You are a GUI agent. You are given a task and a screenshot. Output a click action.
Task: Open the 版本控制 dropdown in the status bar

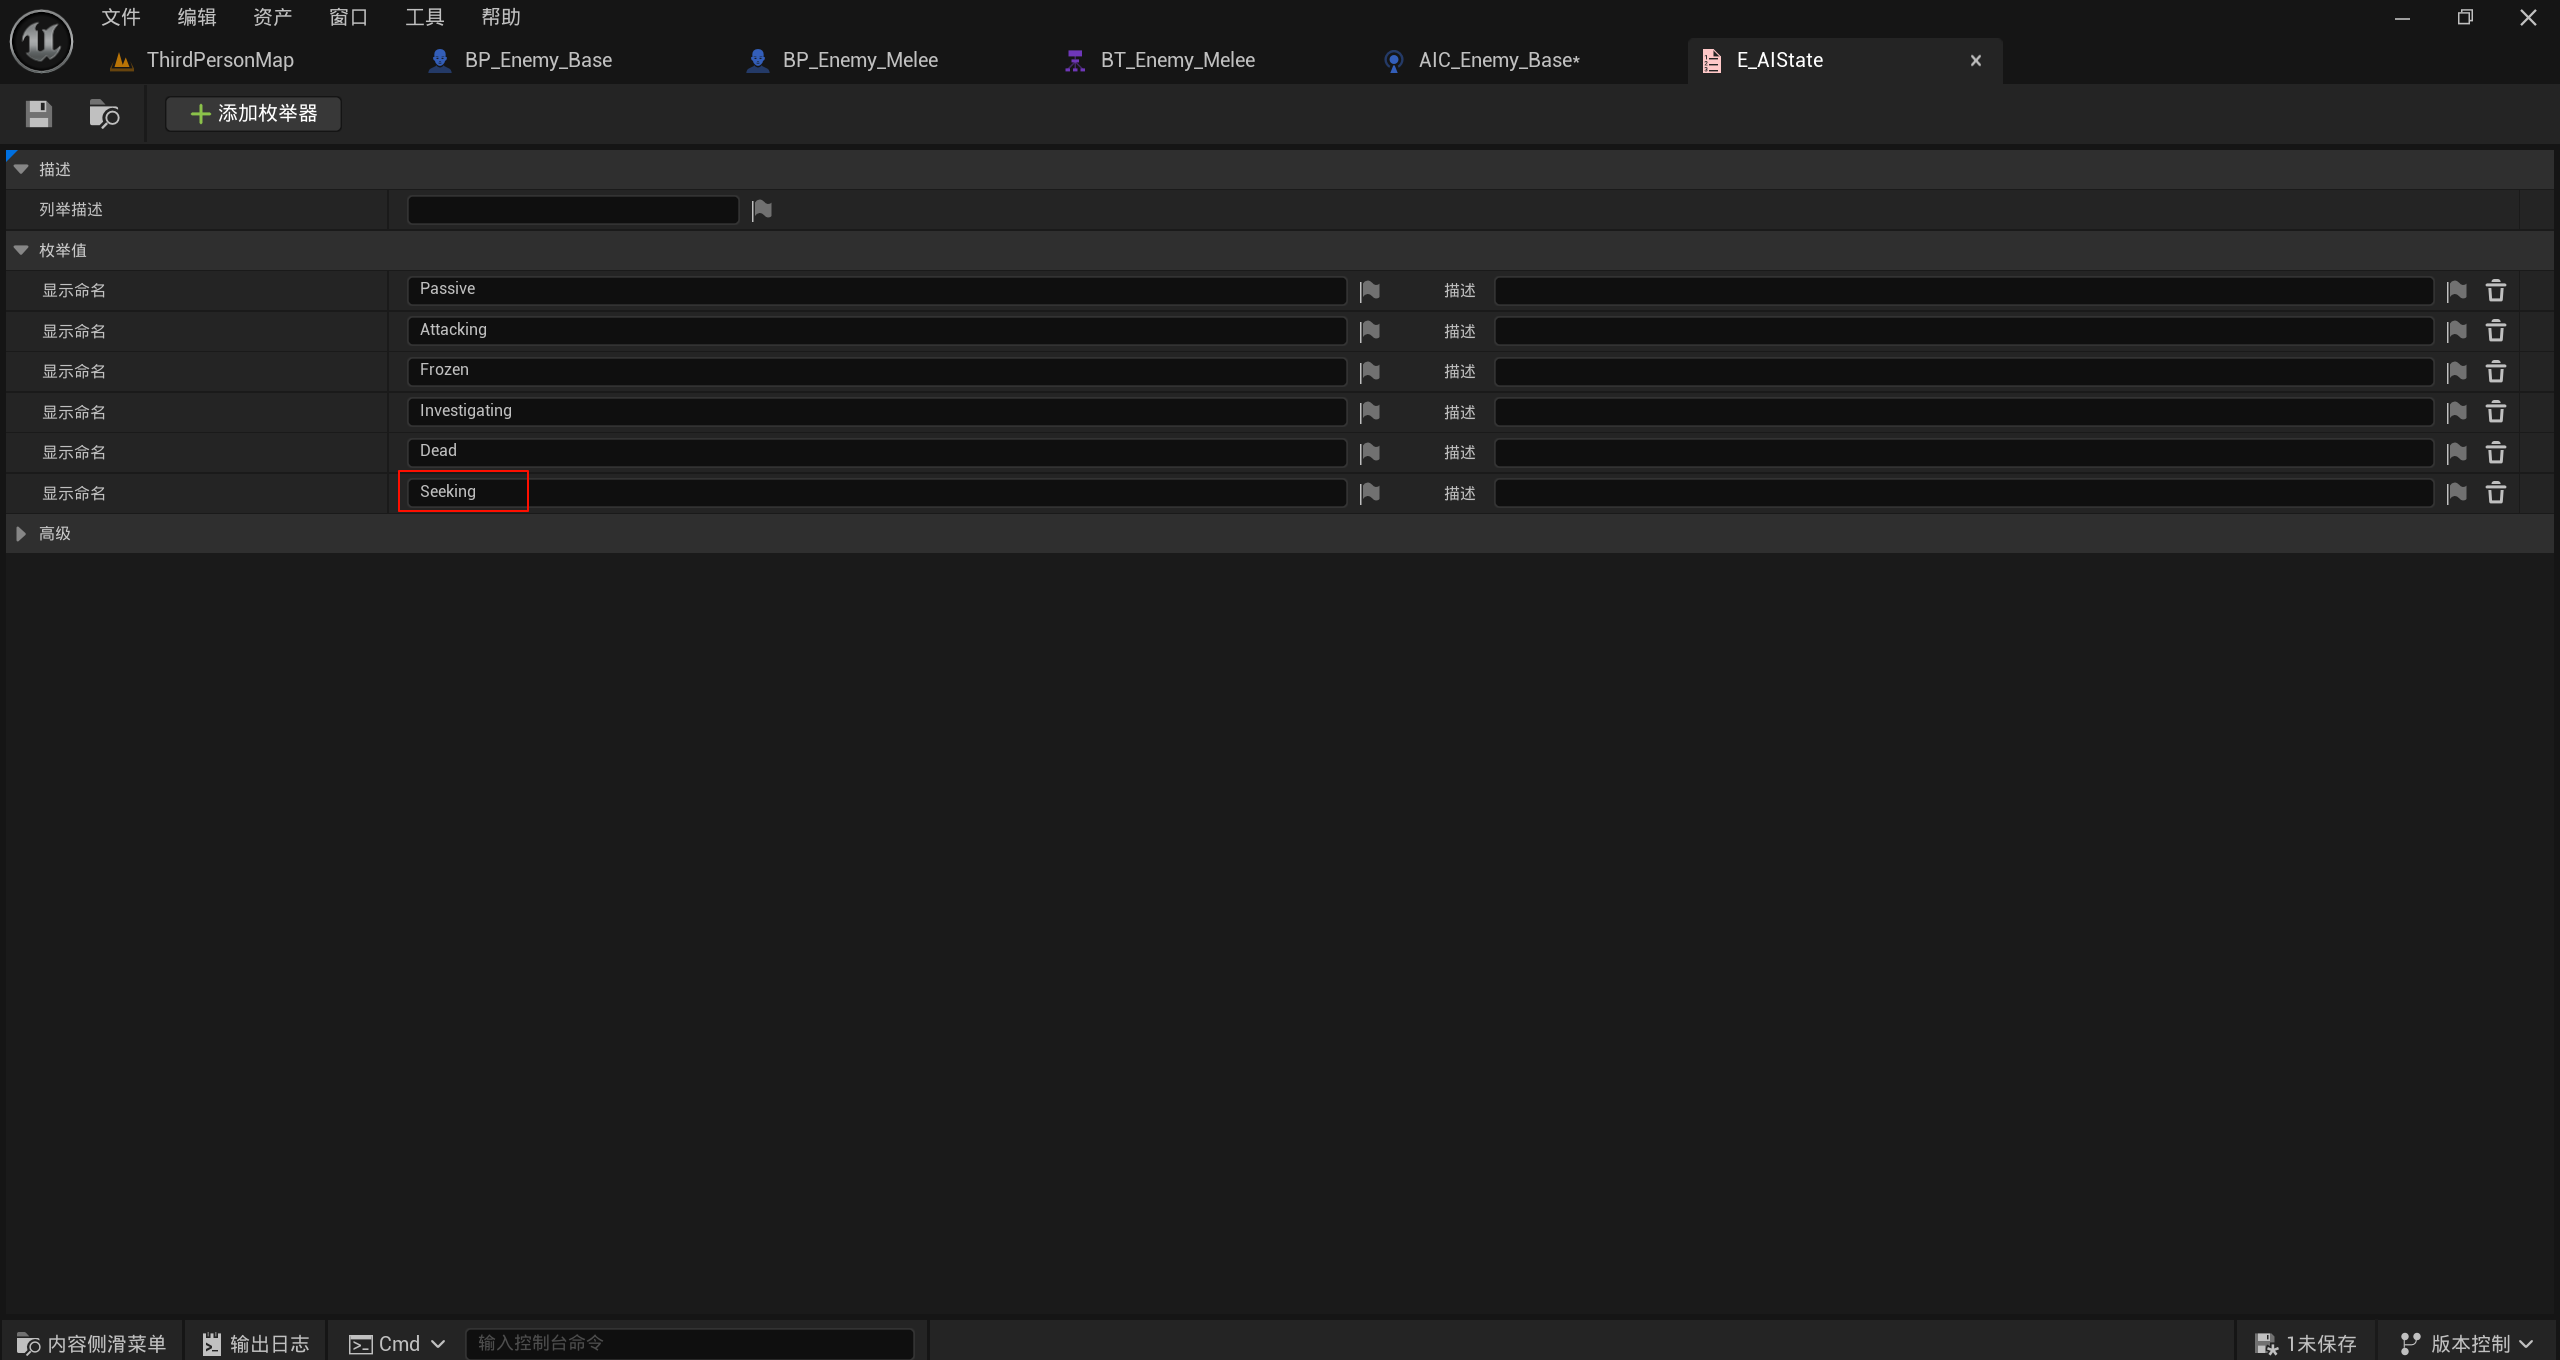pyautogui.click(x=2468, y=1344)
